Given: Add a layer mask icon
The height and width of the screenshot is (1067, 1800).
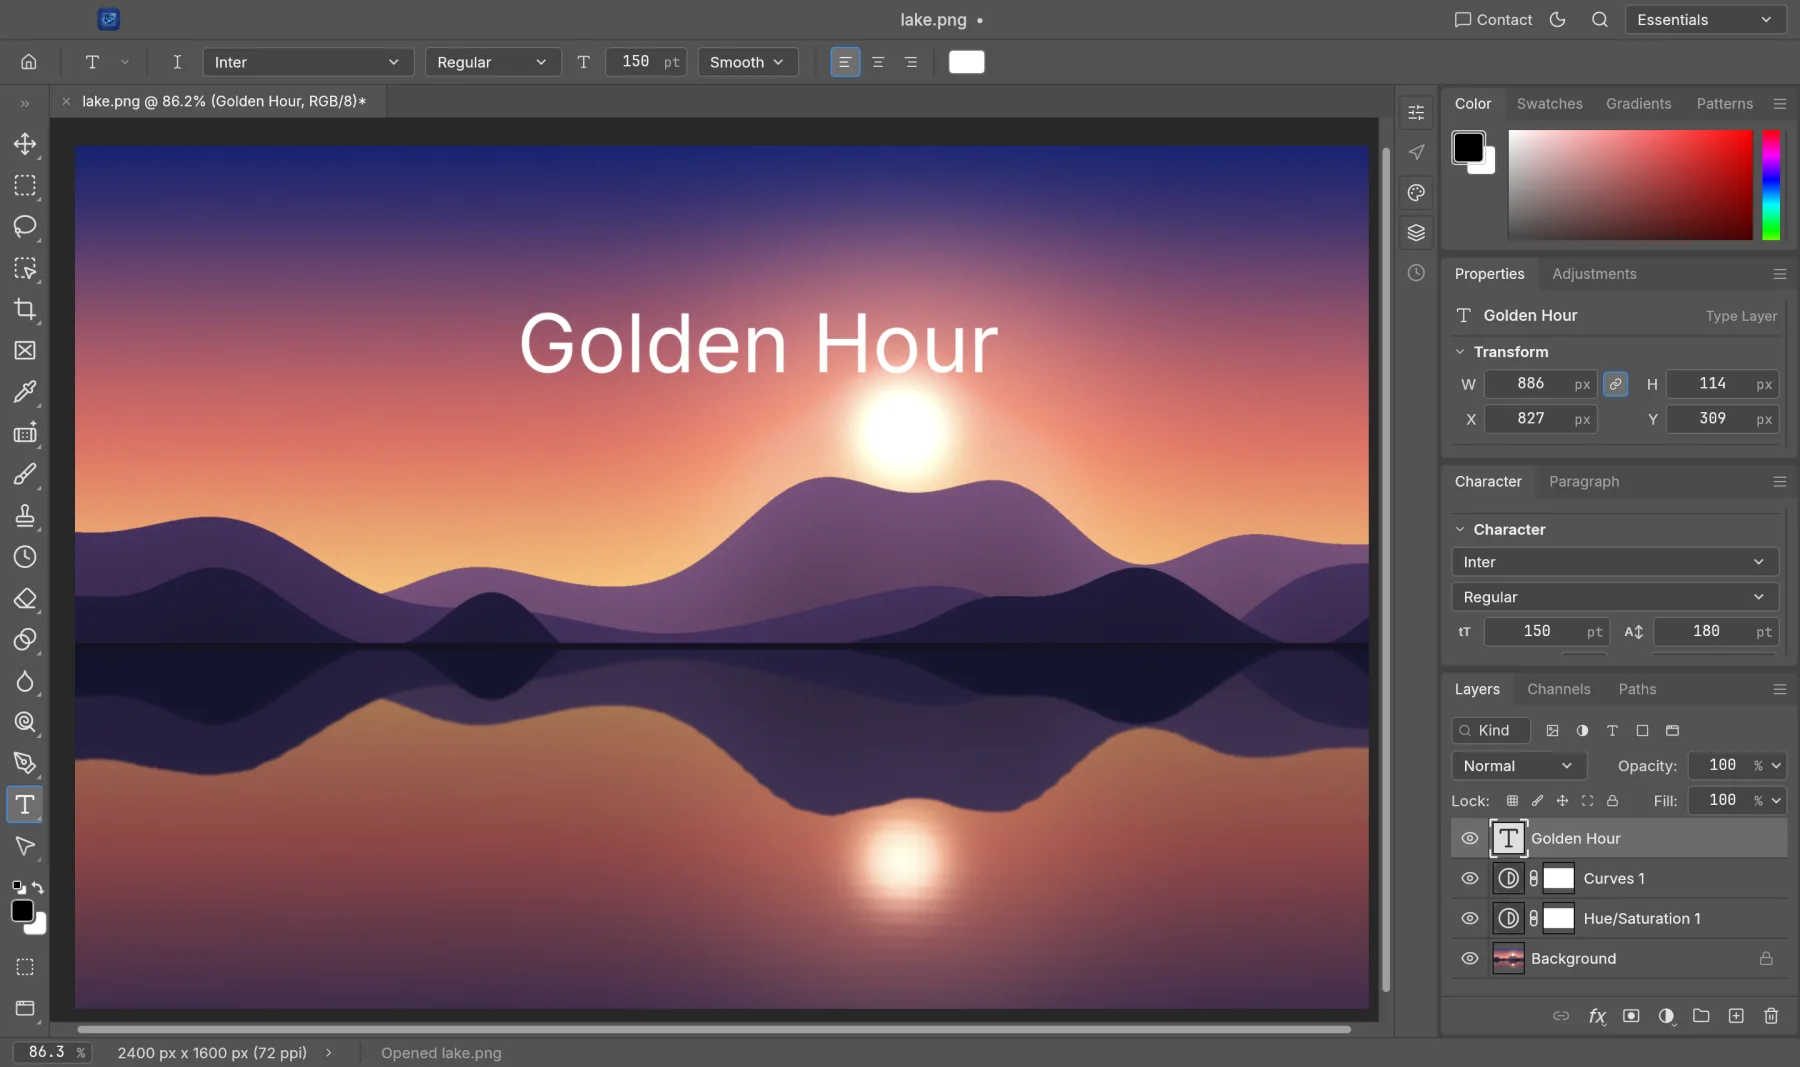Looking at the screenshot, I should 1631,1016.
